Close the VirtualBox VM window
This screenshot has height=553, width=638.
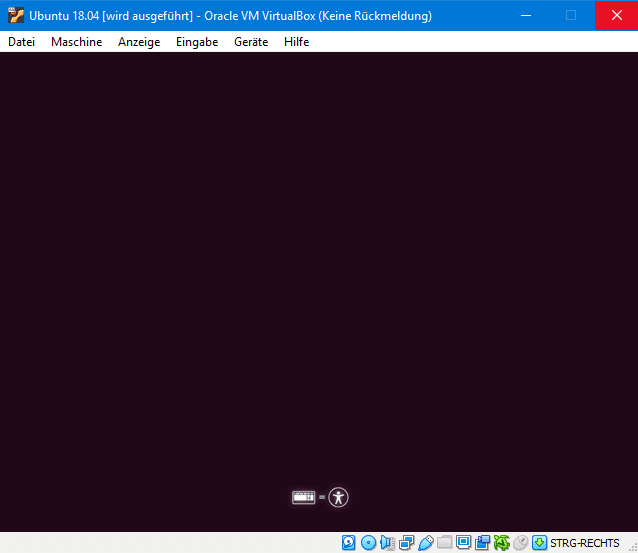pos(616,15)
